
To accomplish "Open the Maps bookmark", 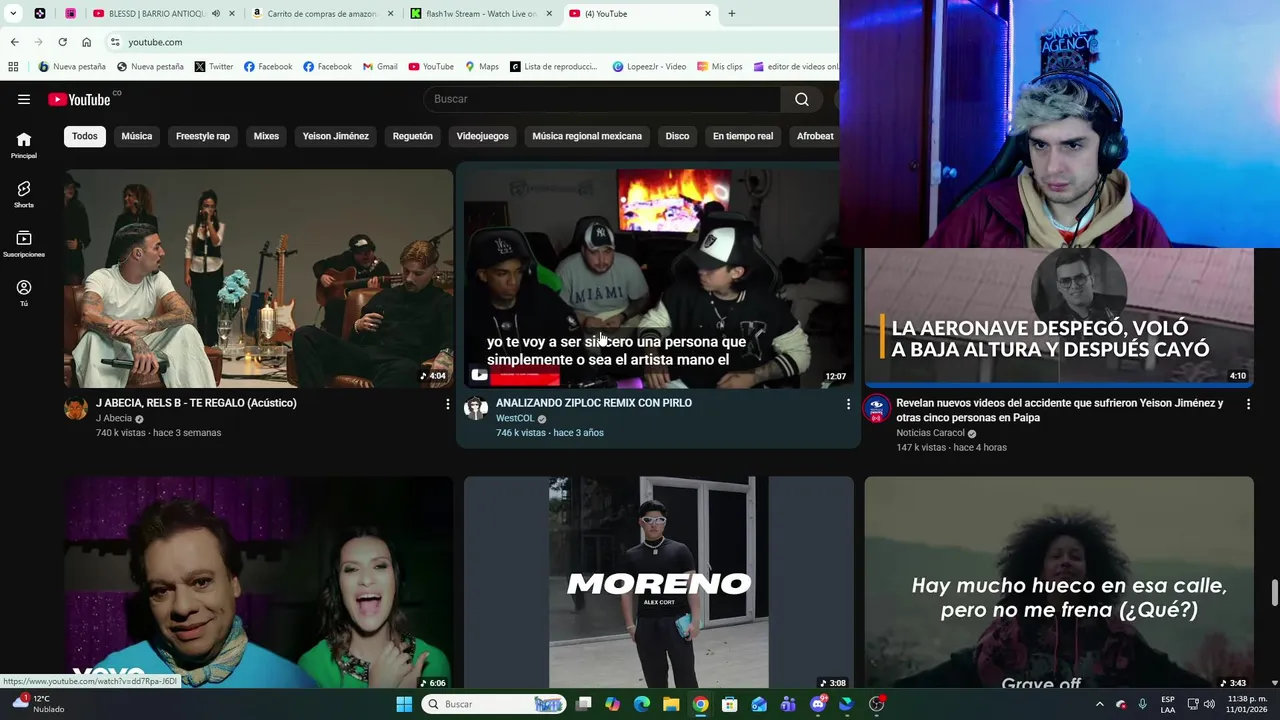I will tap(482, 67).
